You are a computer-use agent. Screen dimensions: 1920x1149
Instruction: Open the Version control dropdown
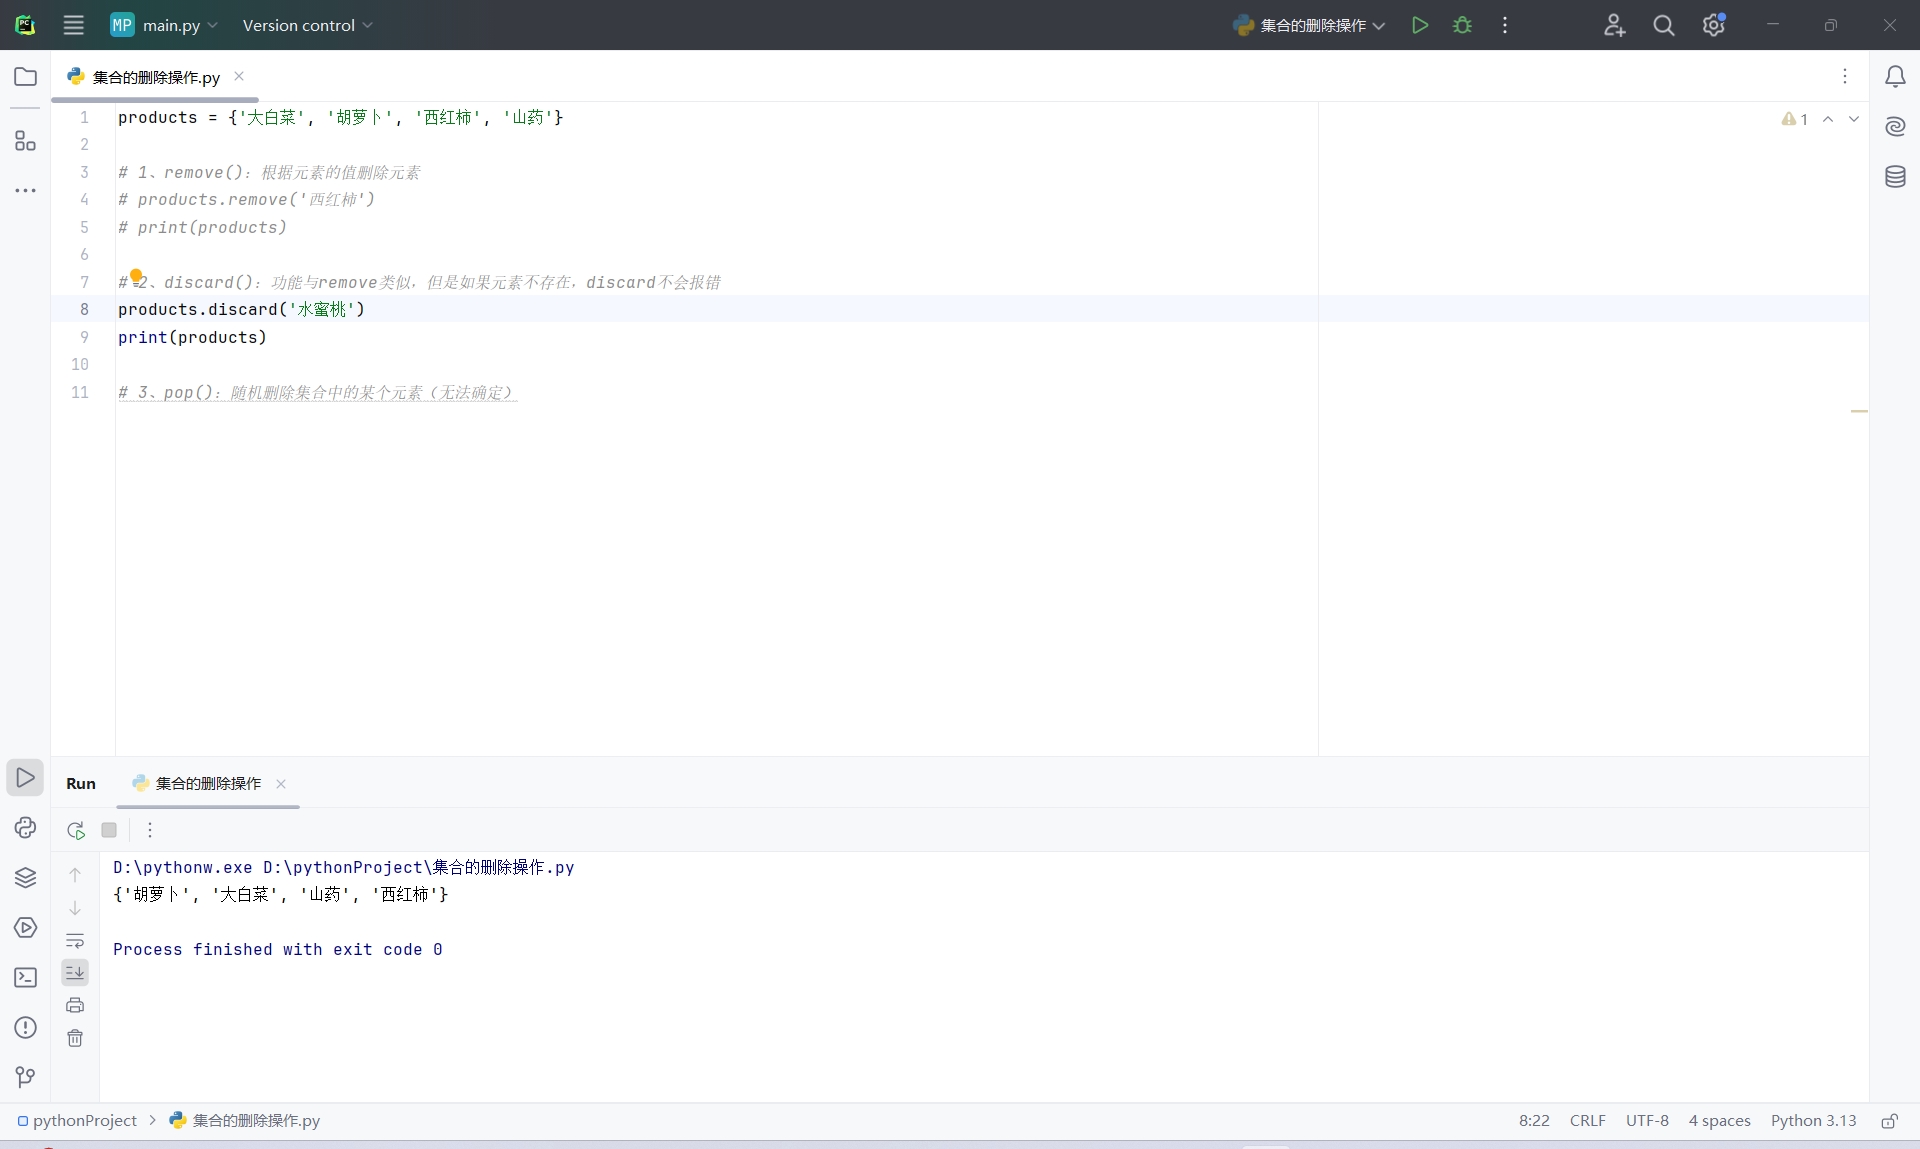point(307,25)
